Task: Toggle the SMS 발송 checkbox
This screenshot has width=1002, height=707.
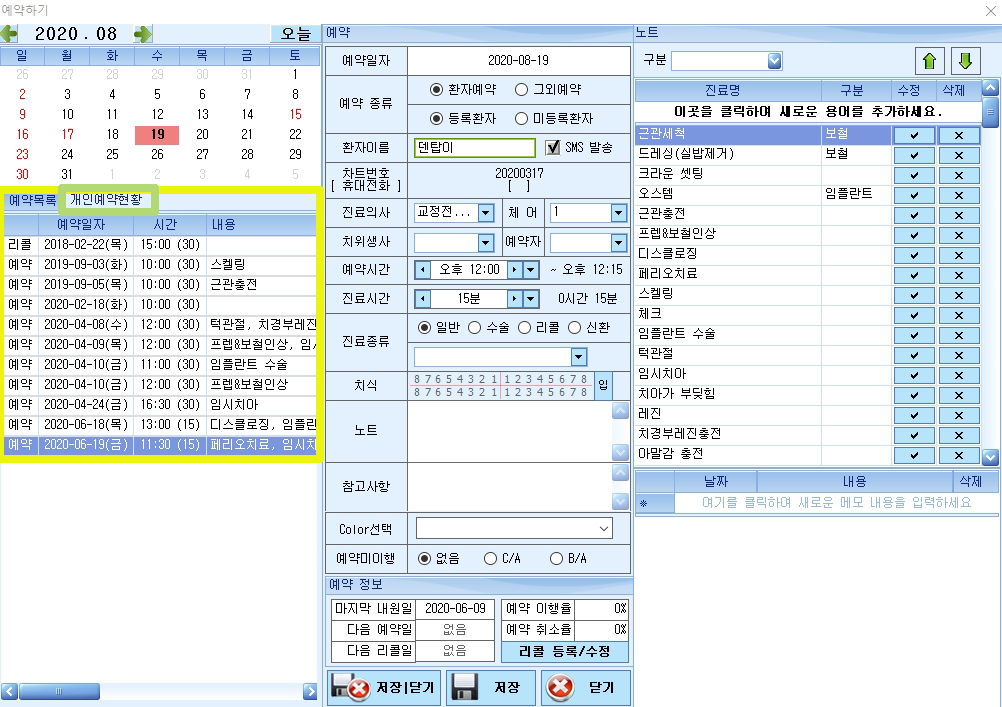Action: (x=553, y=148)
